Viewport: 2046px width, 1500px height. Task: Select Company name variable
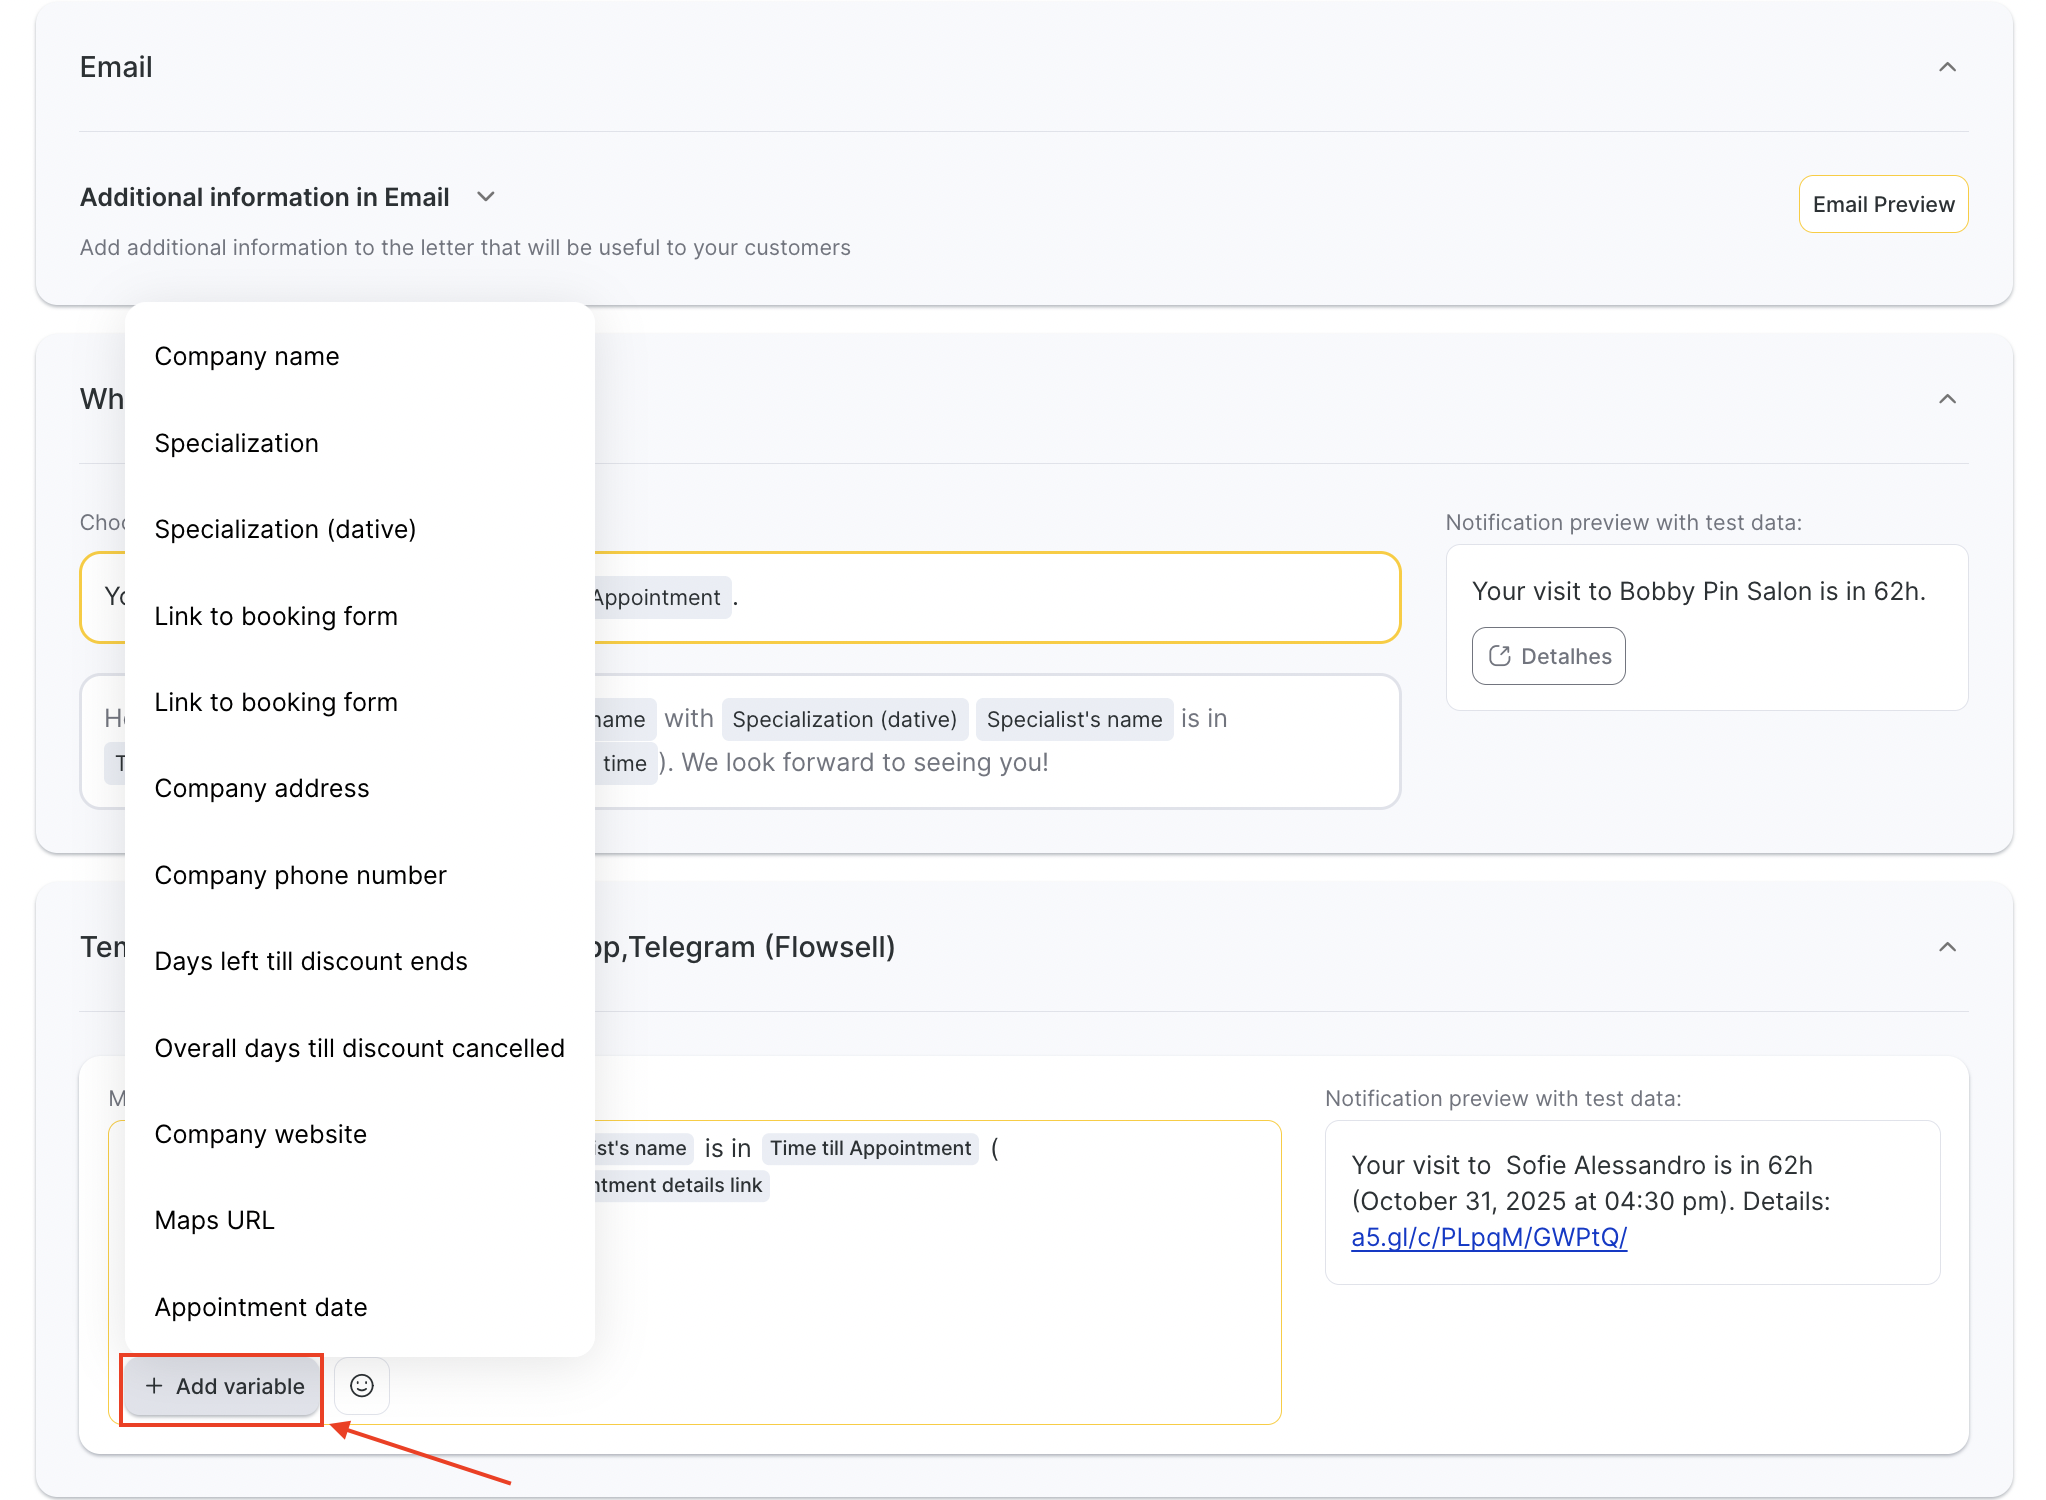246,357
